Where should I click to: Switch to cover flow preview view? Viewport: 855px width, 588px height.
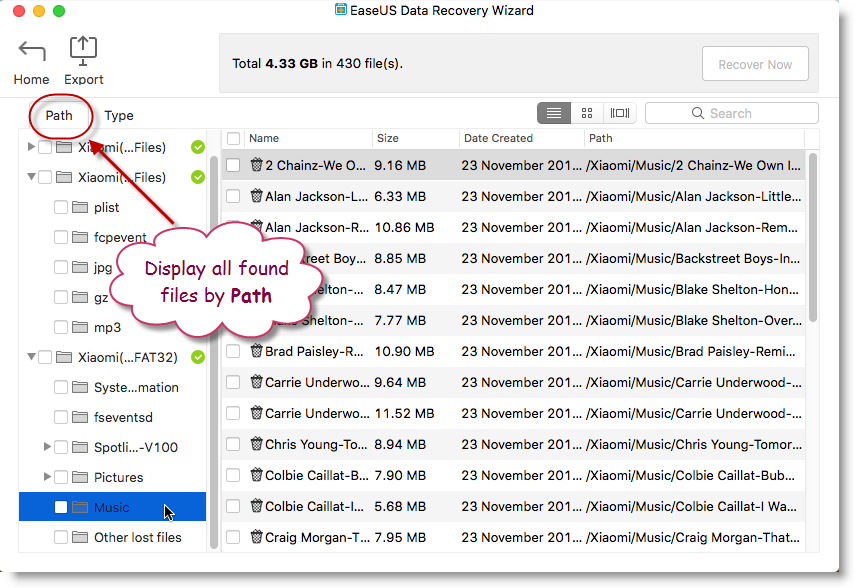pyautogui.click(x=620, y=113)
